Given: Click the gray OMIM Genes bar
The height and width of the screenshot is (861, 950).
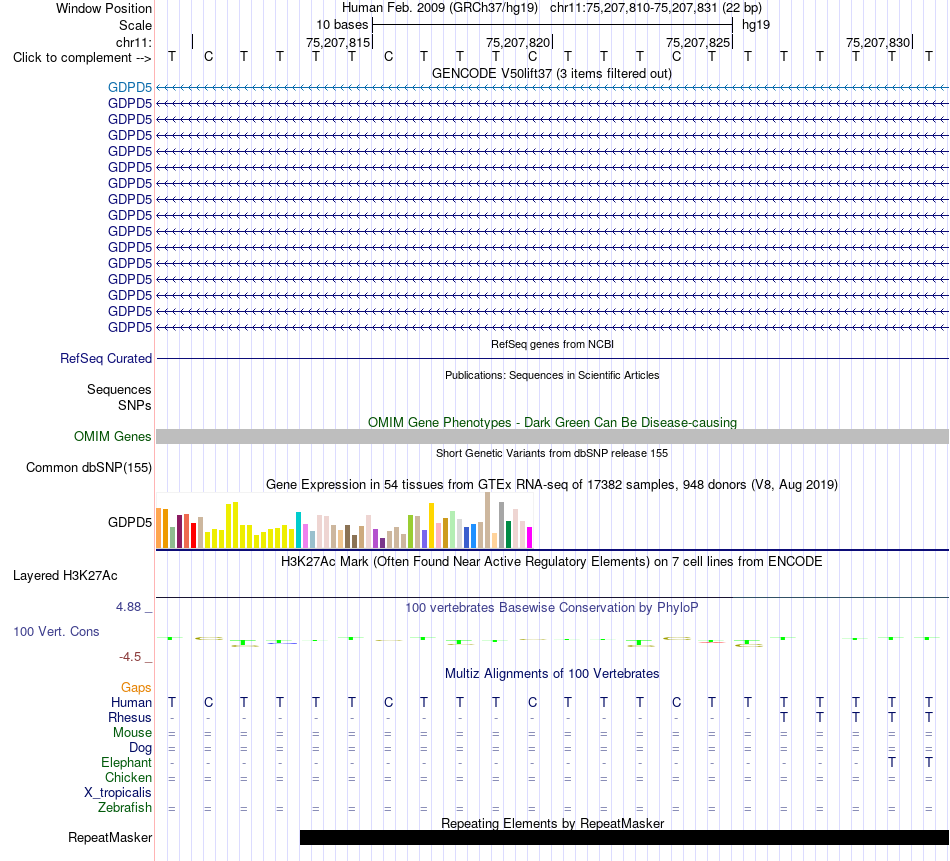Looking at the screenshot, I should pyautogui.click(x=552, y=436).
